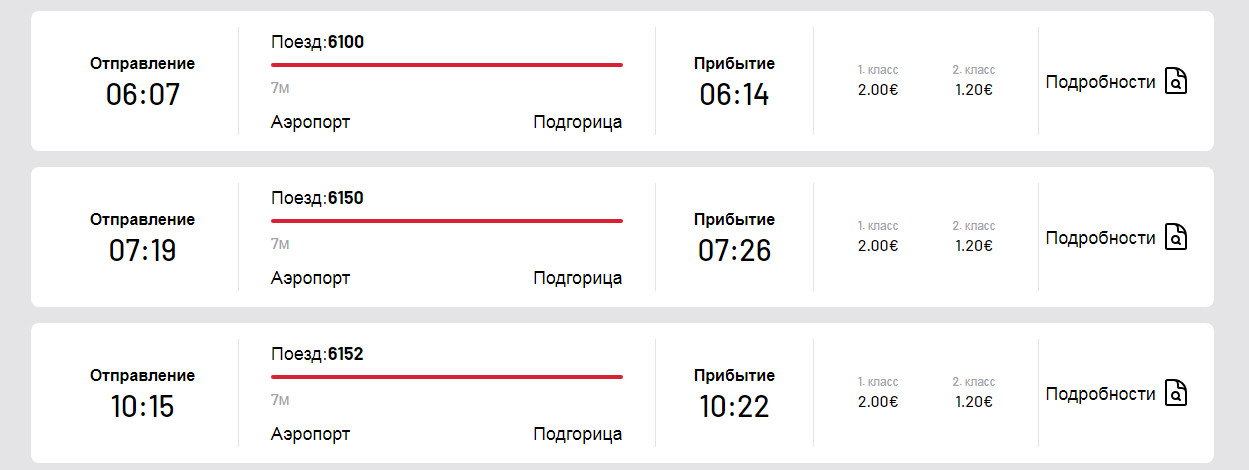Click the 10:22 arrival time
The width and height of the screenshot is (1249, 470).
(x=734, y=407)
